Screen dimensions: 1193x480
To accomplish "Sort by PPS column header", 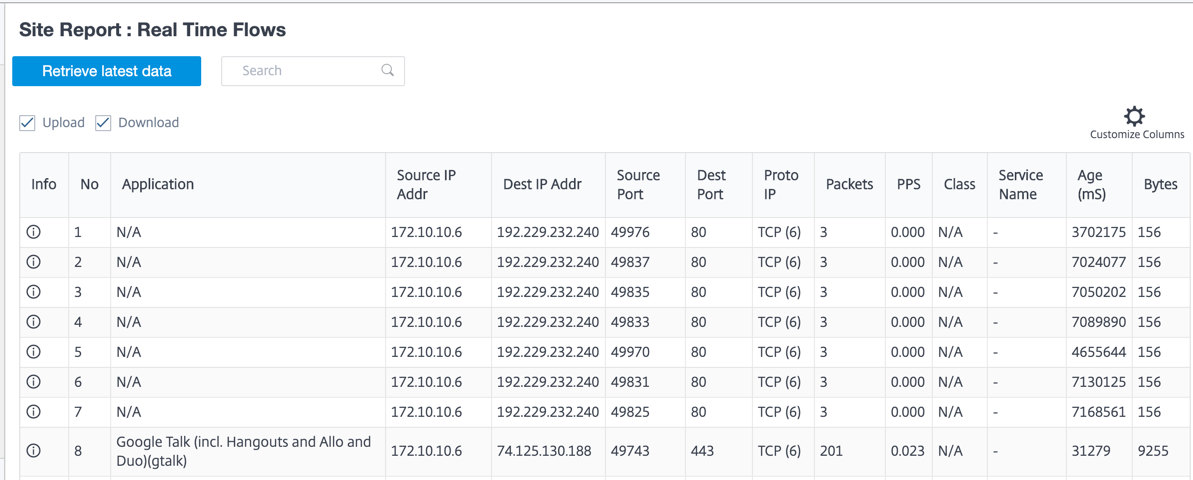I will (908, 185).
